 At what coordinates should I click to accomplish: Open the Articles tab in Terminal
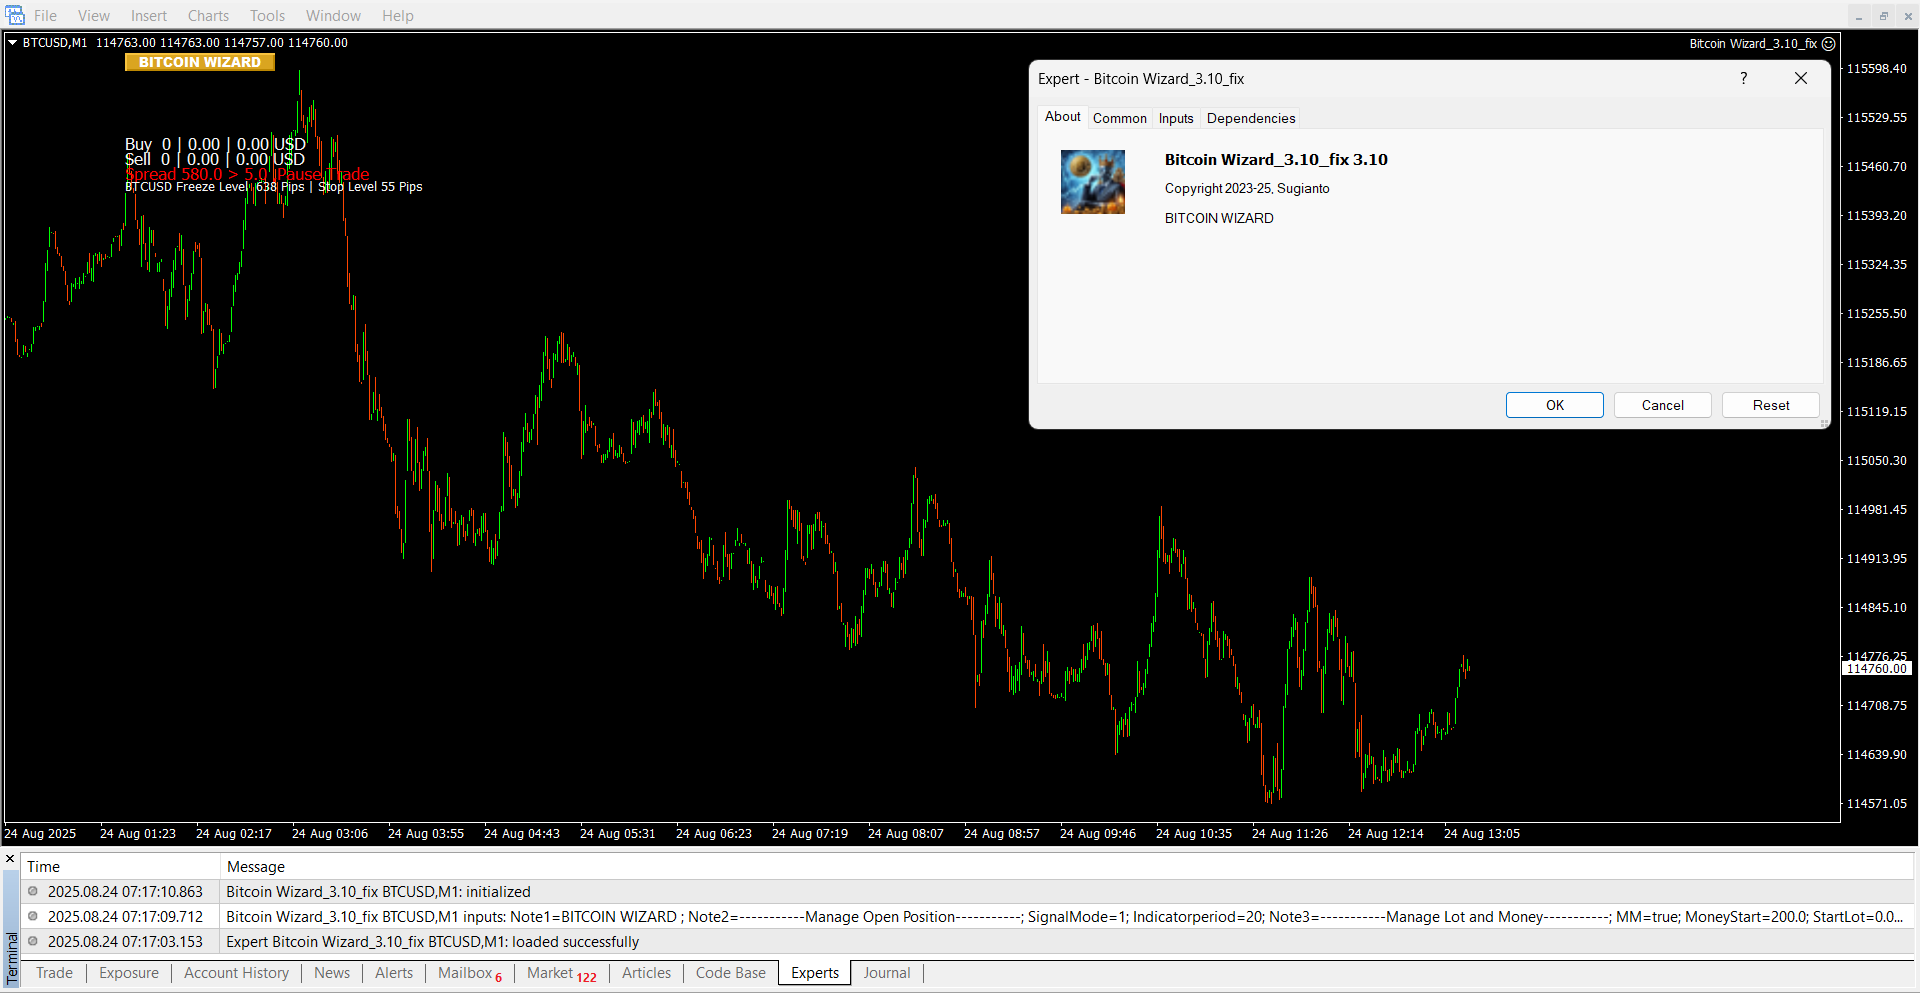pyautogui.click(x=646, y=973)
